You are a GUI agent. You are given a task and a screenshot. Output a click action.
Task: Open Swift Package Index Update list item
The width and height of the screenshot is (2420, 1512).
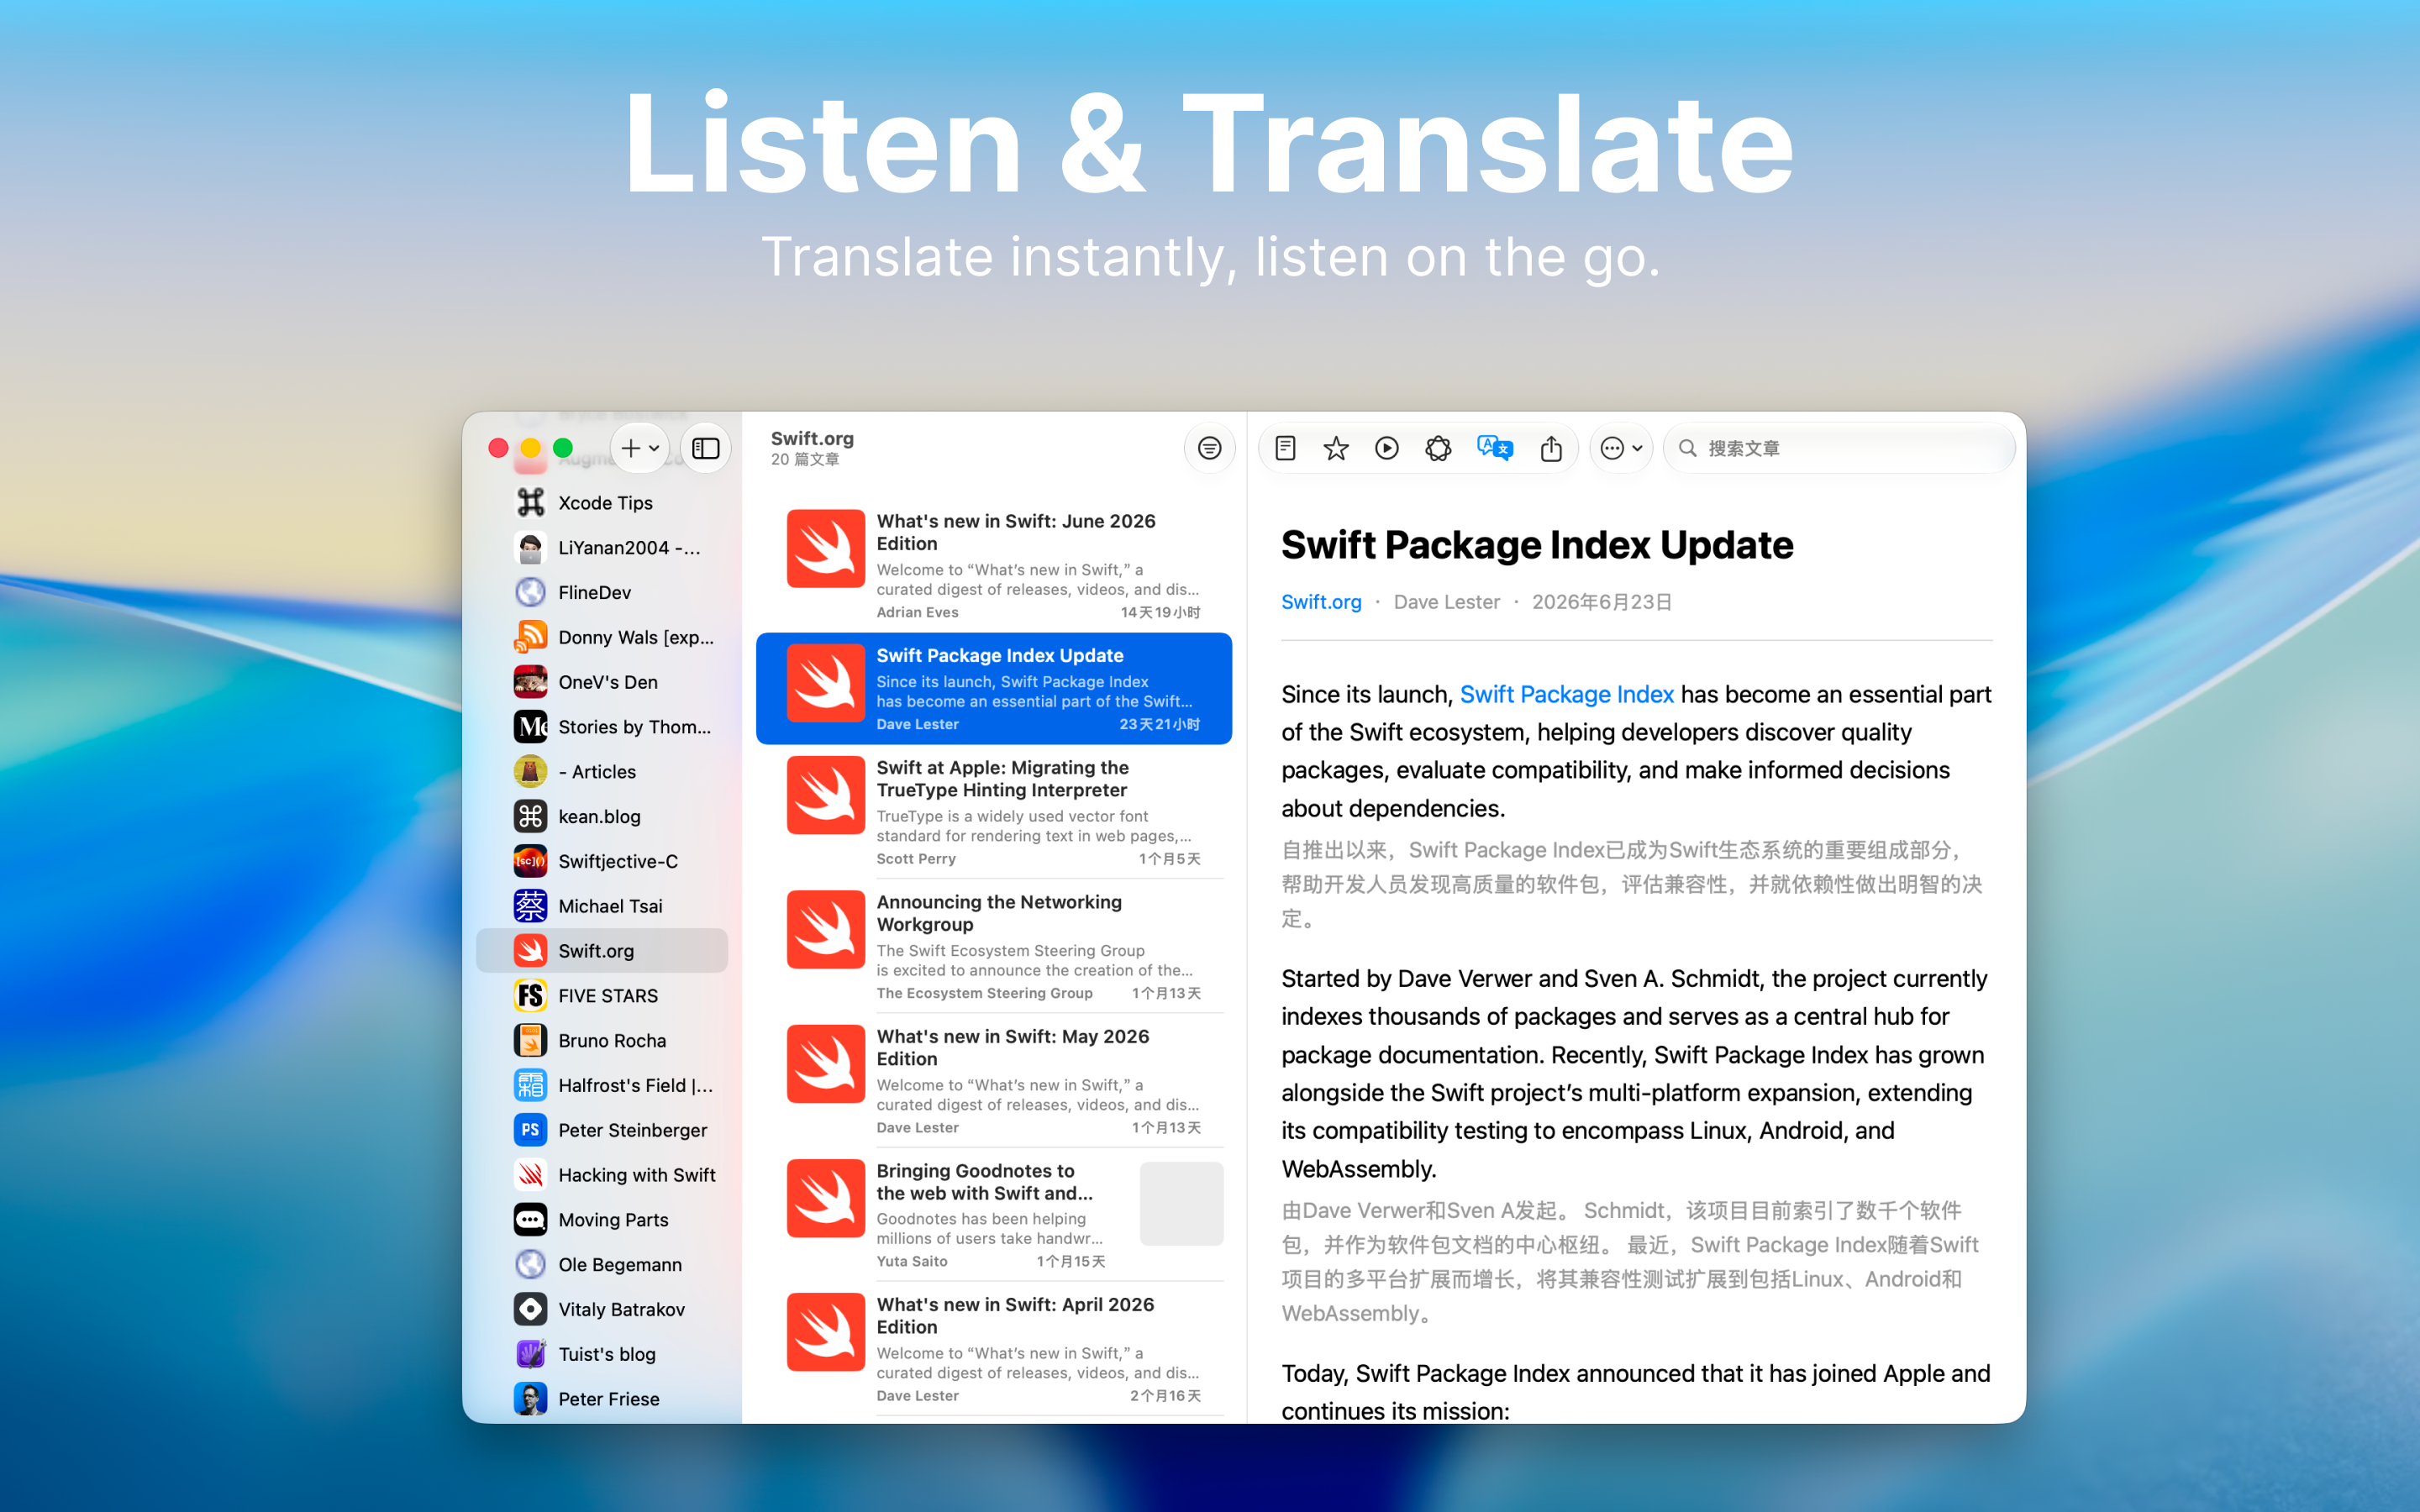pyautogui.click(x=994, y=689)
